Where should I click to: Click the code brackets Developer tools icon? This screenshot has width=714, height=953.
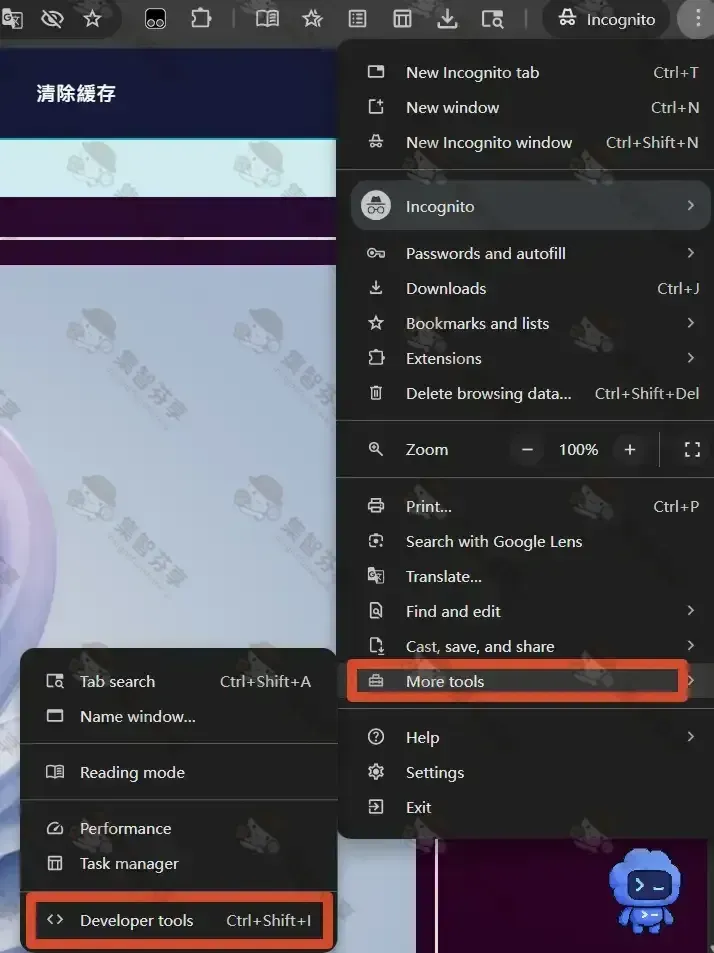[55, 920]
